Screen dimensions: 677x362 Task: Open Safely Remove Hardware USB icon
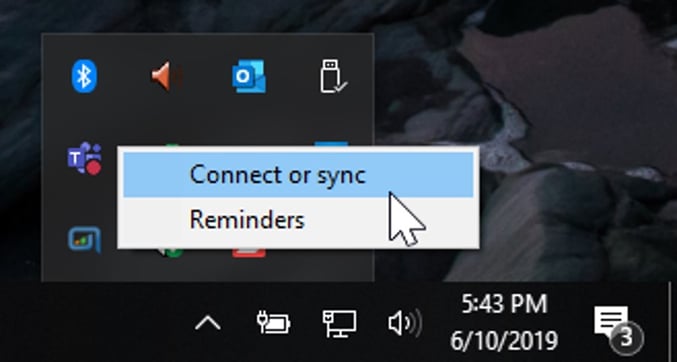[333, 76]
